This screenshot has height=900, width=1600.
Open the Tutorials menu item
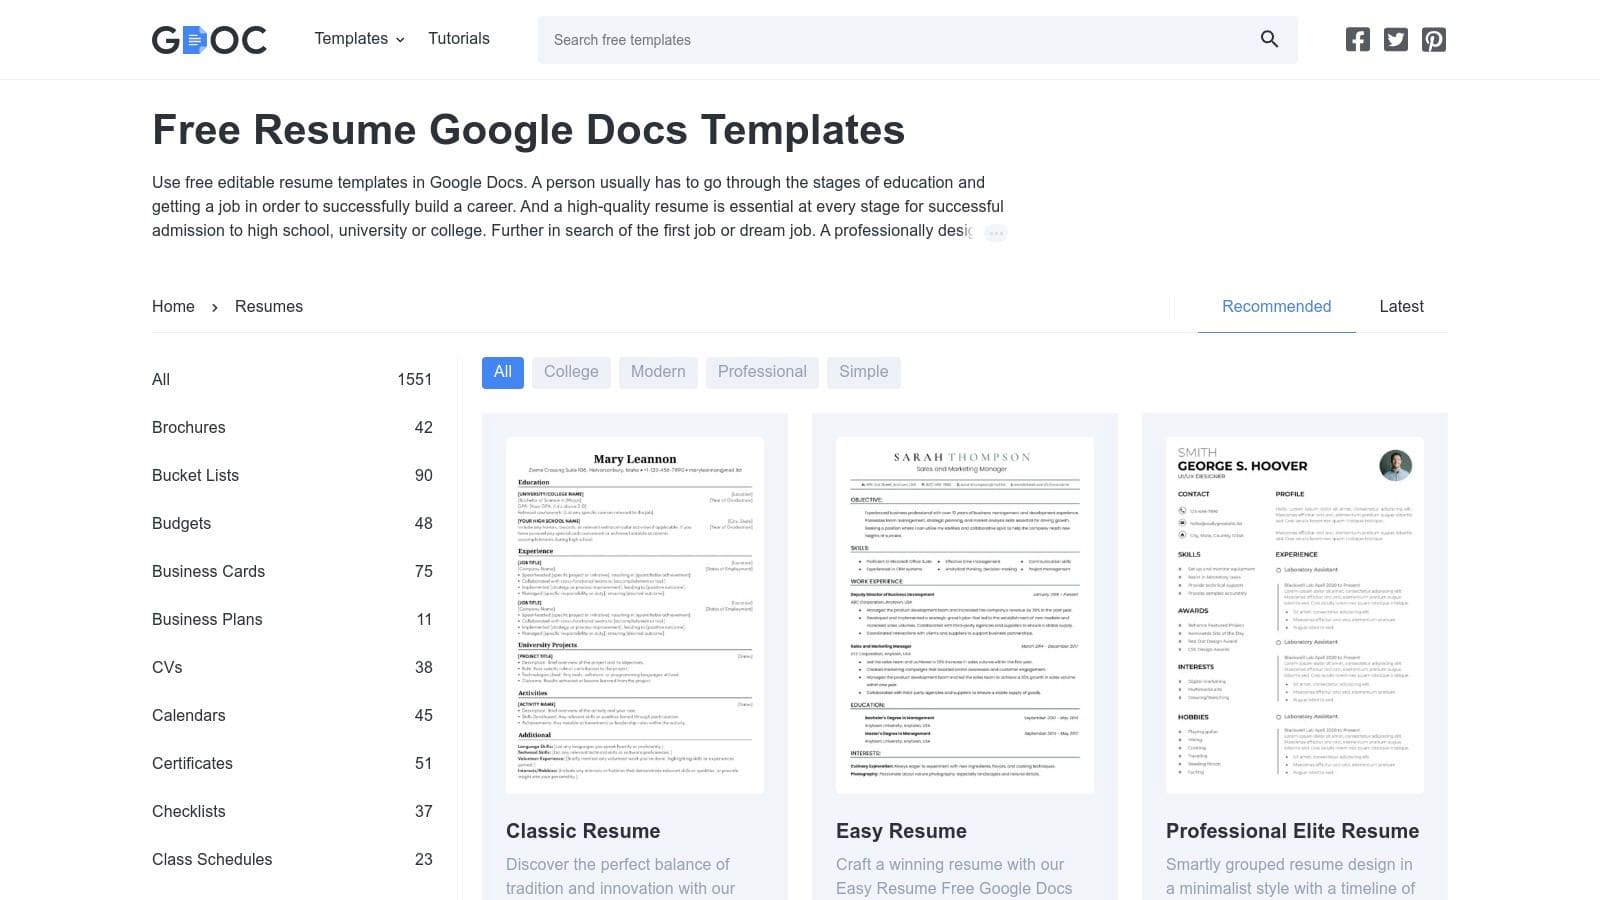tap(459, 38)
